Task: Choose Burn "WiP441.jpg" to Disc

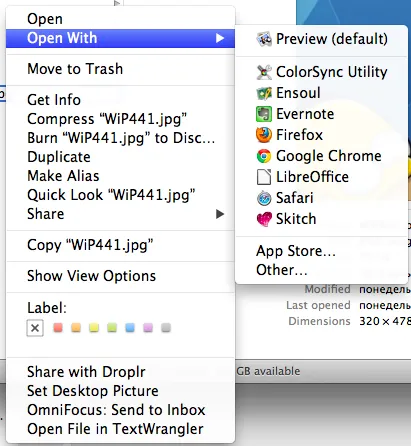Action: pyautogui.click(x=120, y=138)
